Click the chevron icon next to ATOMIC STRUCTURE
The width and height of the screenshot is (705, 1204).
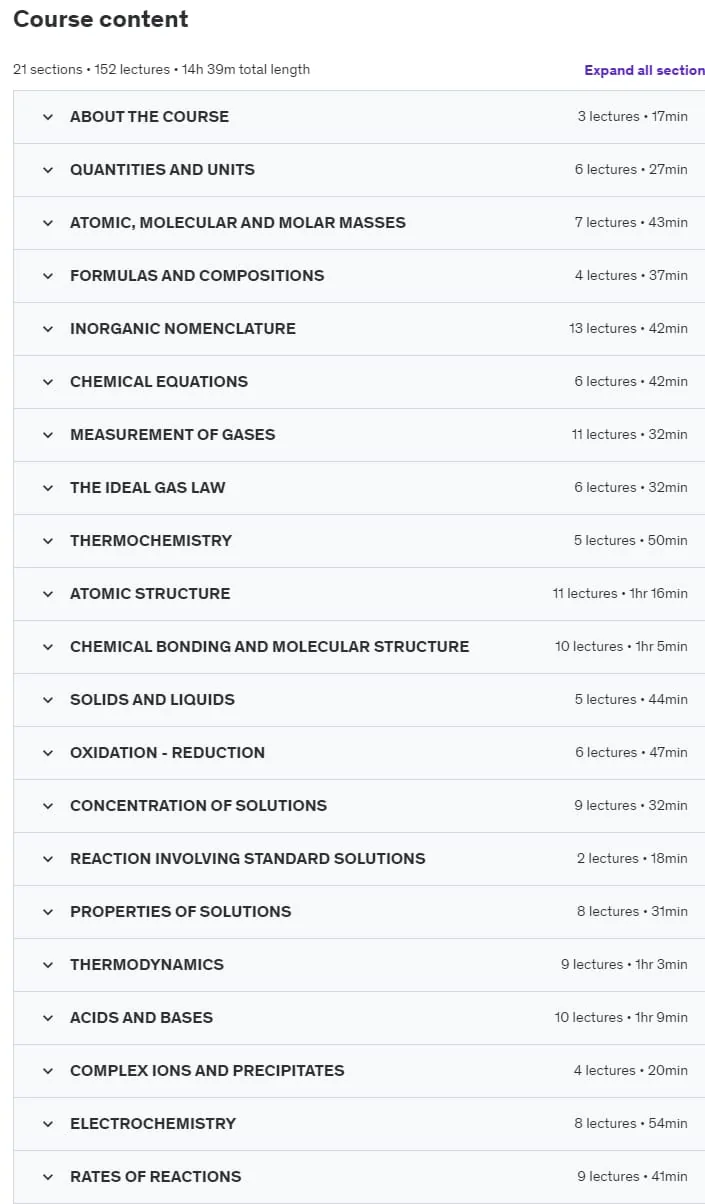pos(47,594)
